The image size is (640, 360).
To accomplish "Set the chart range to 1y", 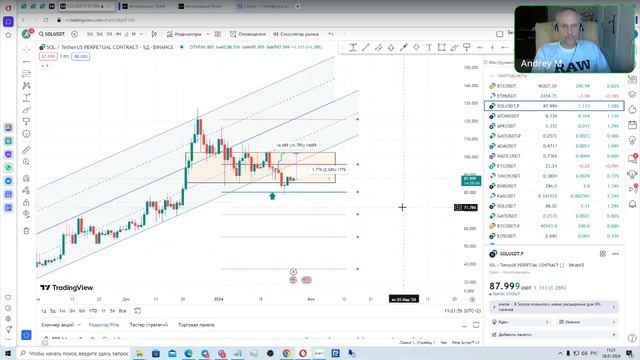I will (x=103, y=311).
